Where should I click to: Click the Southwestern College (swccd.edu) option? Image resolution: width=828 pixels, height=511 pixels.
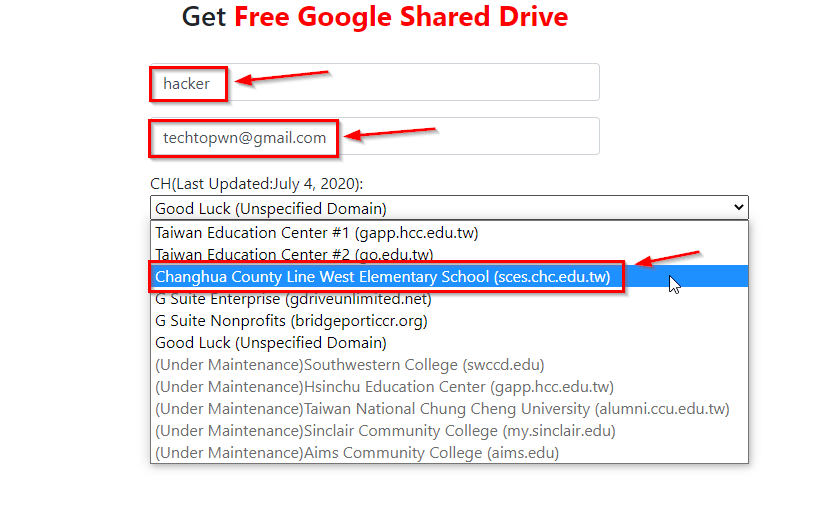click(x=350, y=365)
